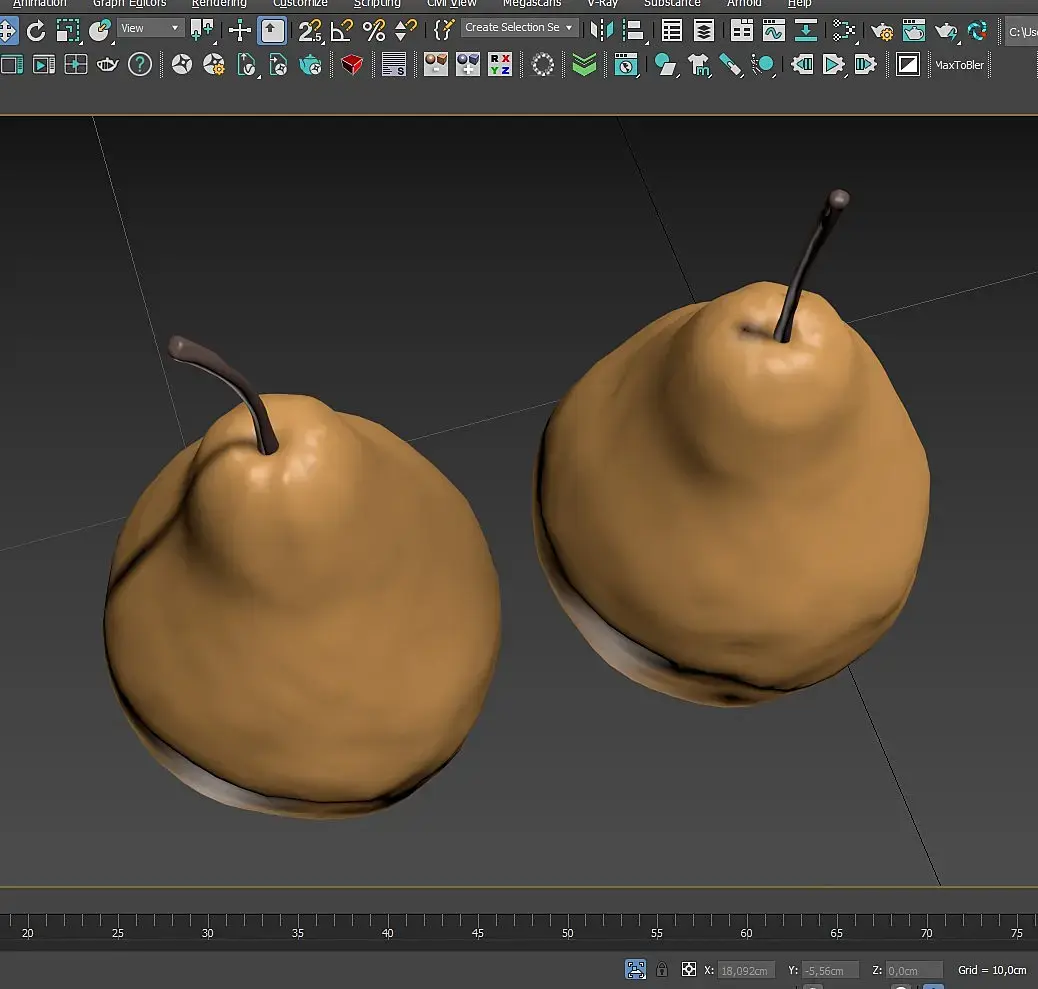Screen dimensions: 1038x989
Task: Click the MaxToBlender button
Action: point(959,65)
